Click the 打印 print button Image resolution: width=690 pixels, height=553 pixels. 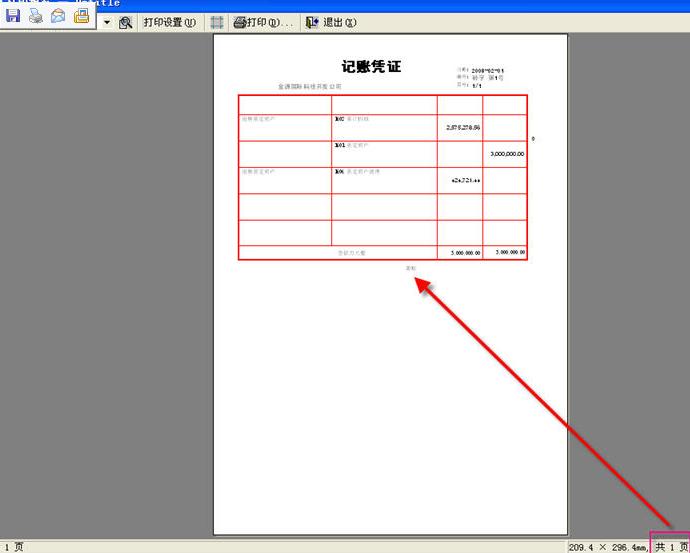263,22
